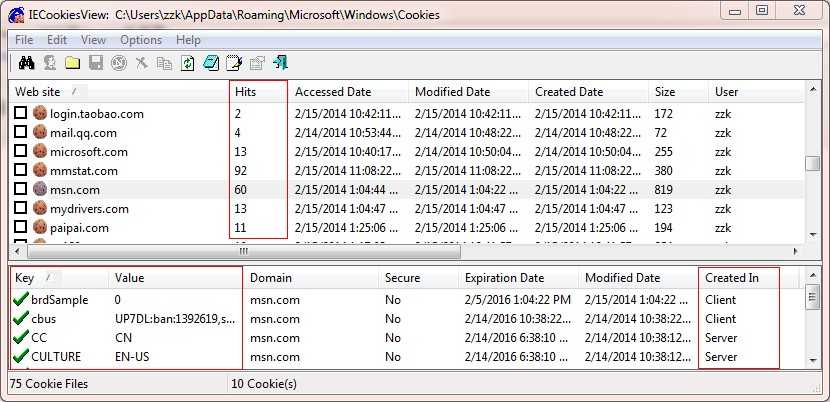The image size is (830, 402).
Task: Click '2/5/2016 1:04:22 PM' expiration date cell
Action: coord(518,300)
